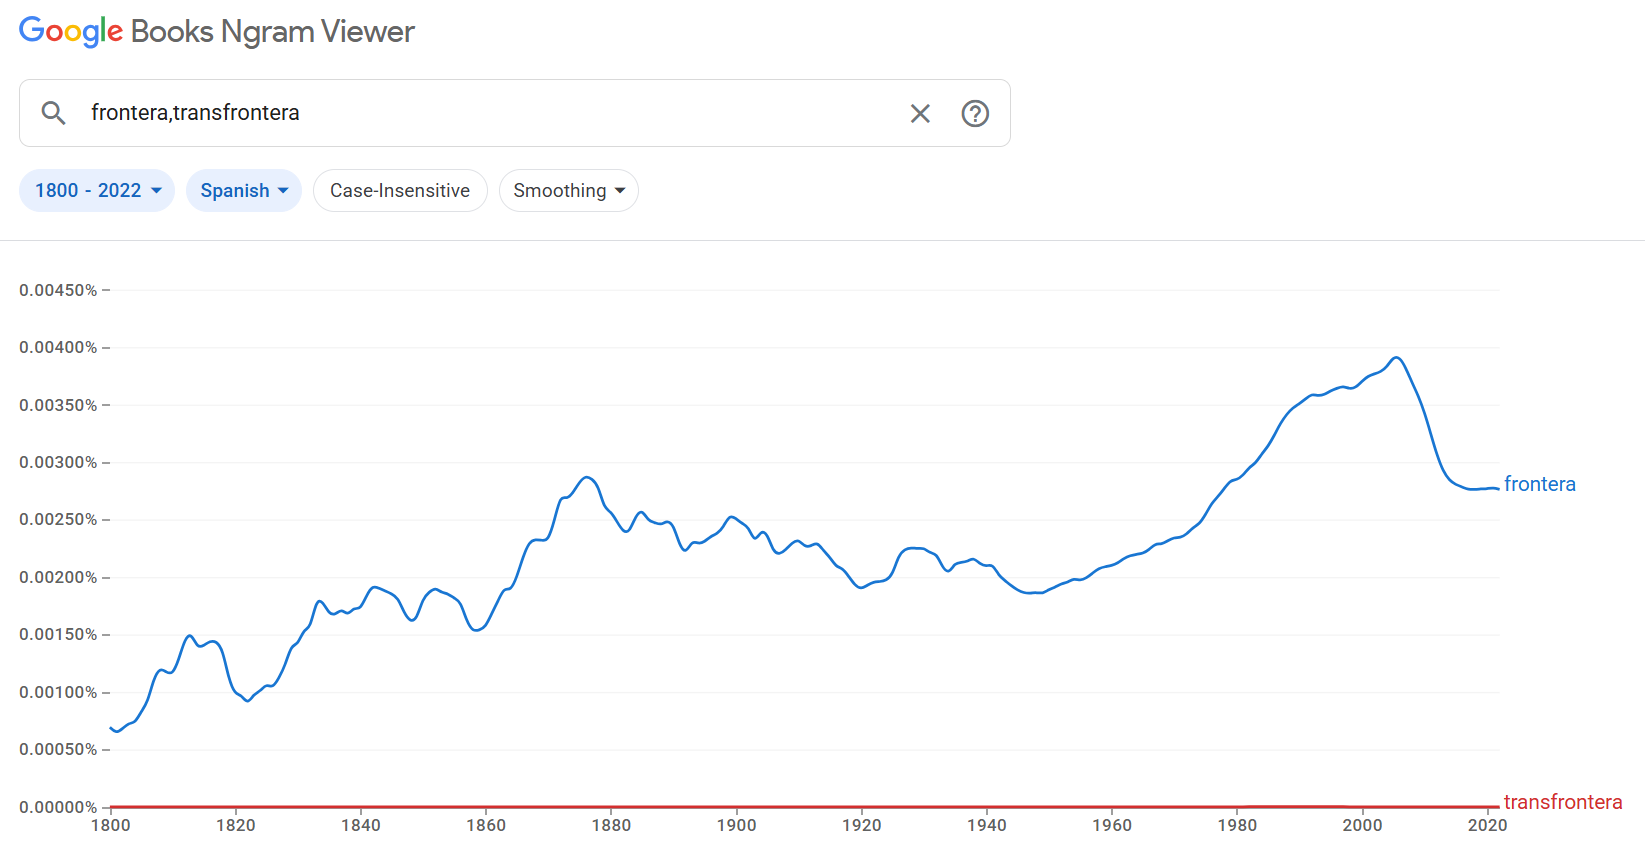Click the transfrontera line label
This screenshot has width=1645, height=851.
pyautogui.click(x=1562, y=802)
